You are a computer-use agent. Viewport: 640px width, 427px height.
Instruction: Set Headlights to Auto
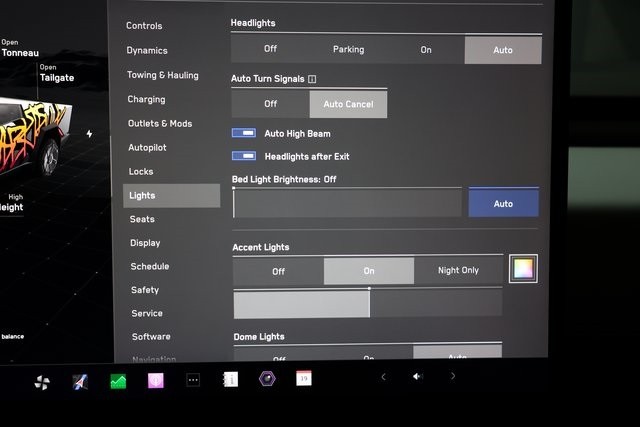pos(503,50)
